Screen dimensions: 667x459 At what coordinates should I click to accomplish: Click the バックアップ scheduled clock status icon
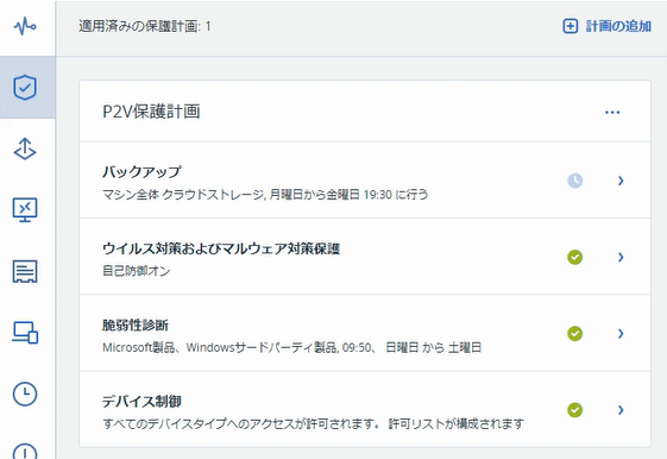click(575, 181)
